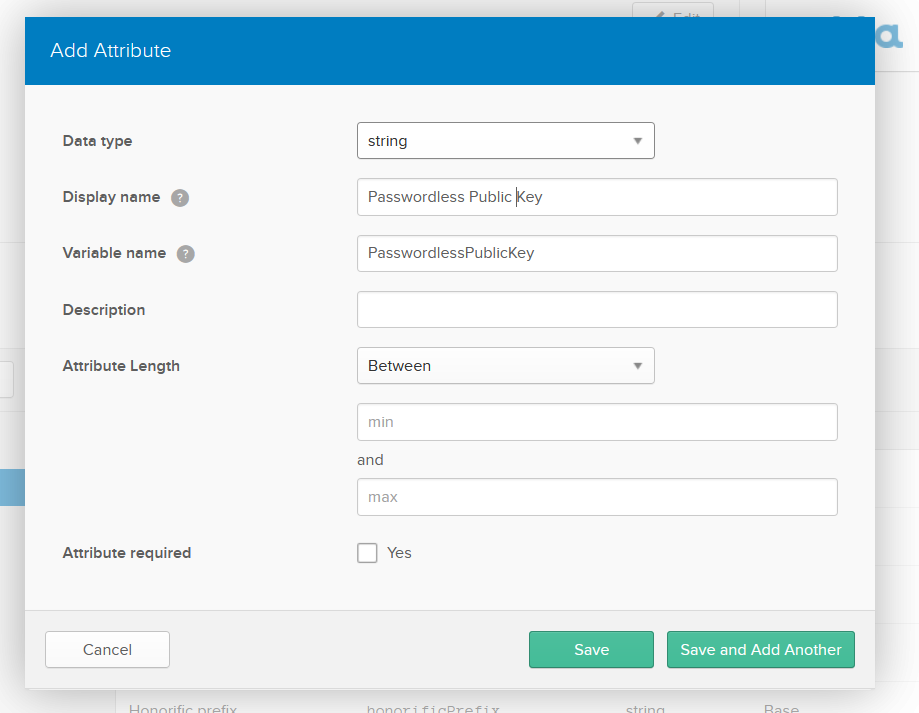Screen dimensions: 919x713
Task: Click the help icon beside Variable name
Action: 186,254
